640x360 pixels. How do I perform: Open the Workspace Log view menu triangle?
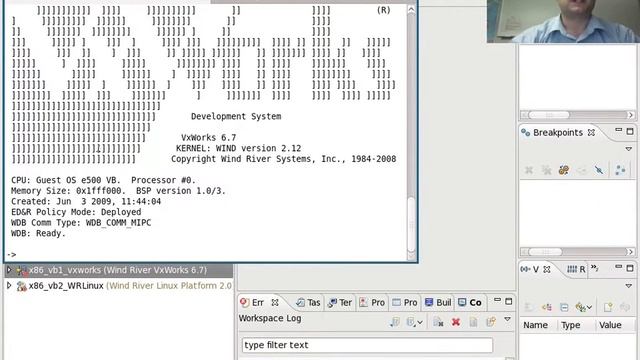tap(507, 319)
